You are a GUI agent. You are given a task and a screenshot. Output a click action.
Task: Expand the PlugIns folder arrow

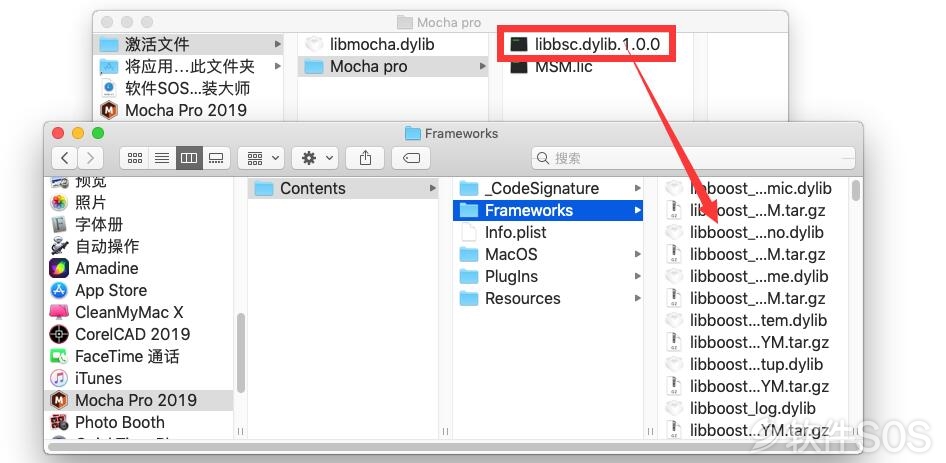point(637,276)
